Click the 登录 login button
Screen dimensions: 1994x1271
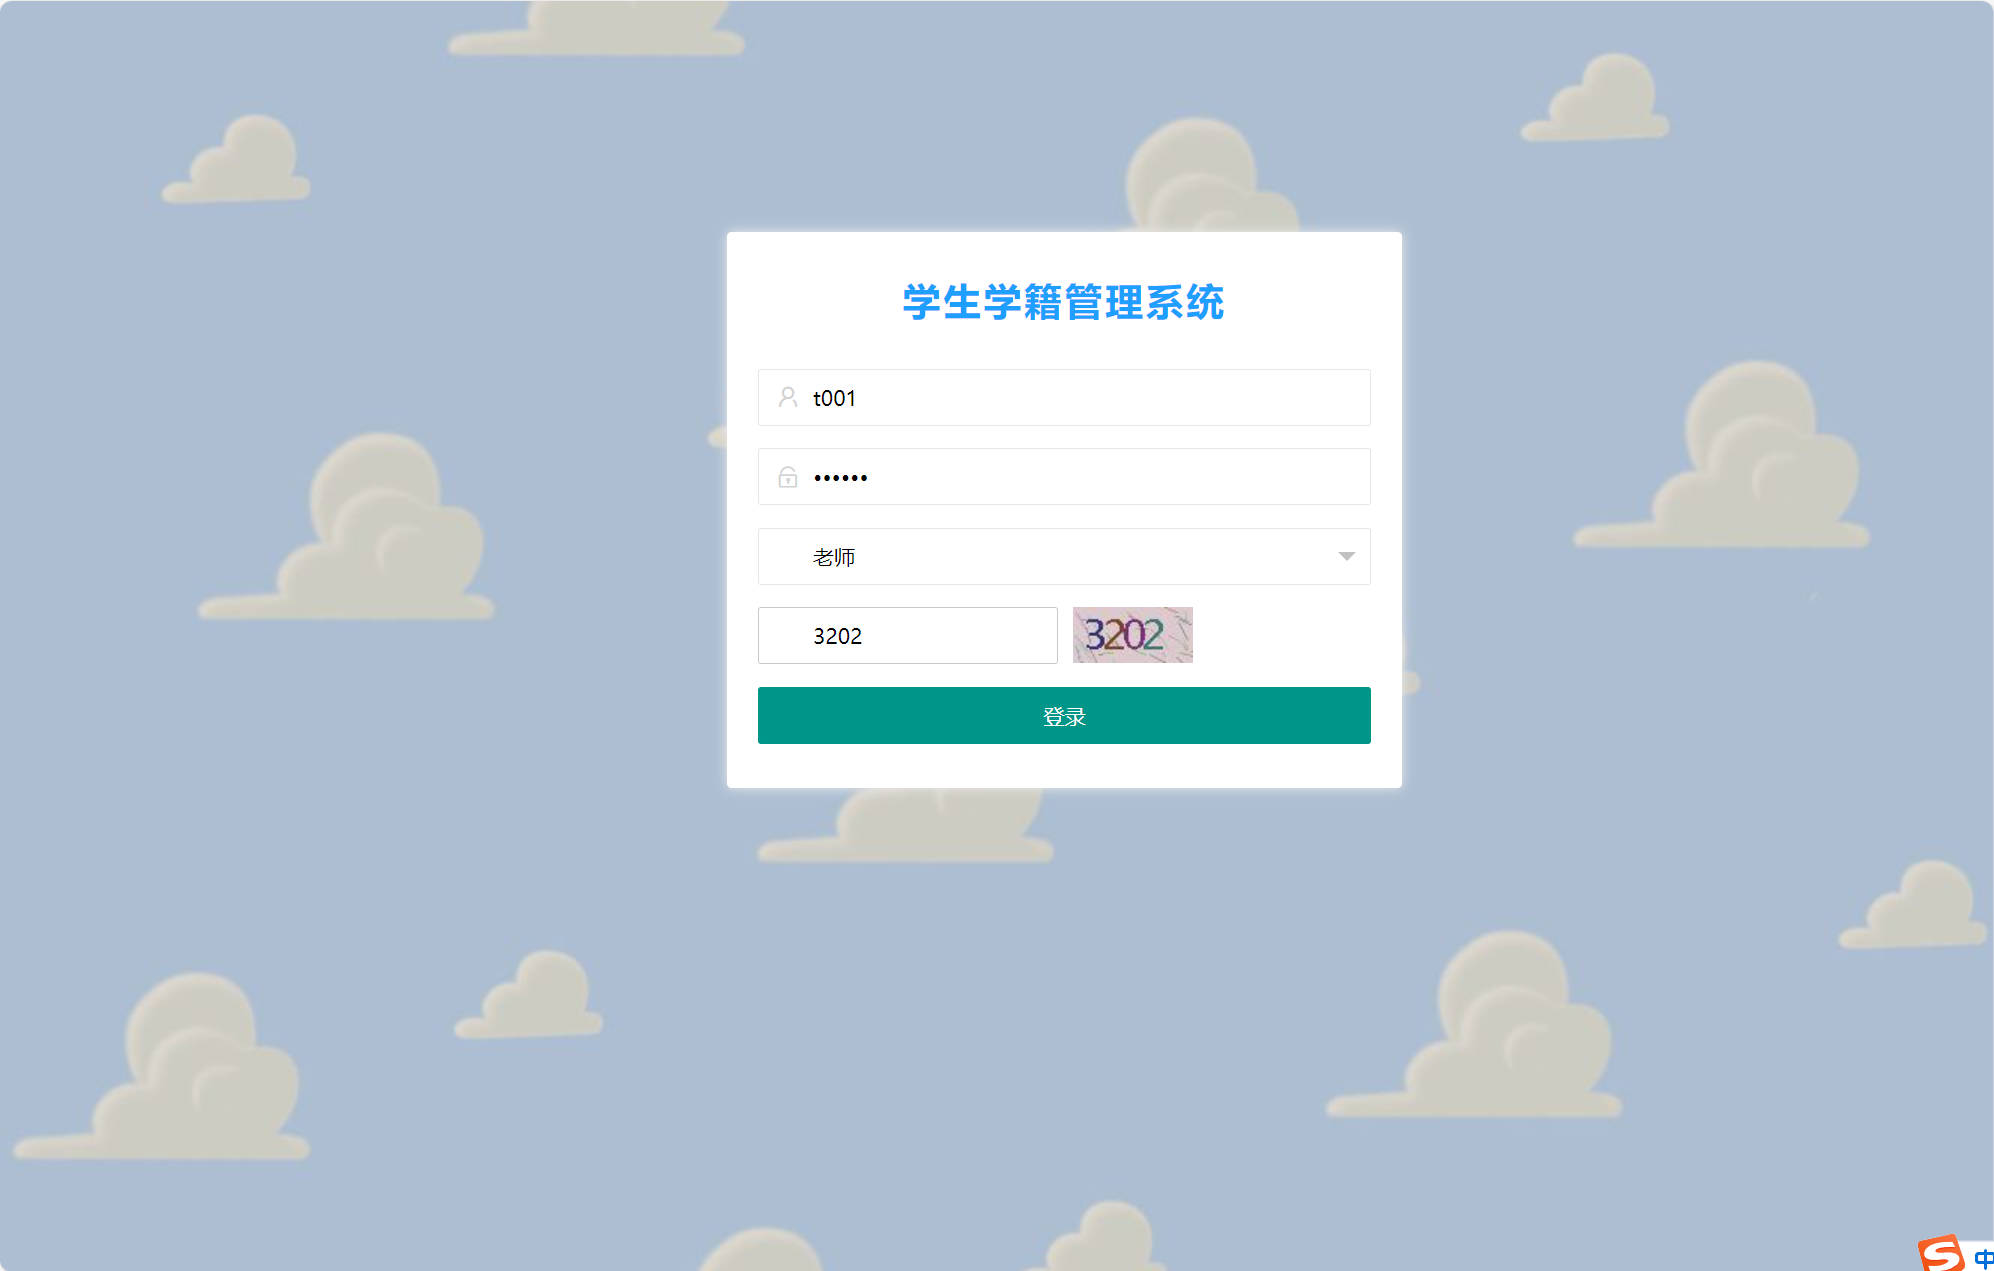(1063, 715)
